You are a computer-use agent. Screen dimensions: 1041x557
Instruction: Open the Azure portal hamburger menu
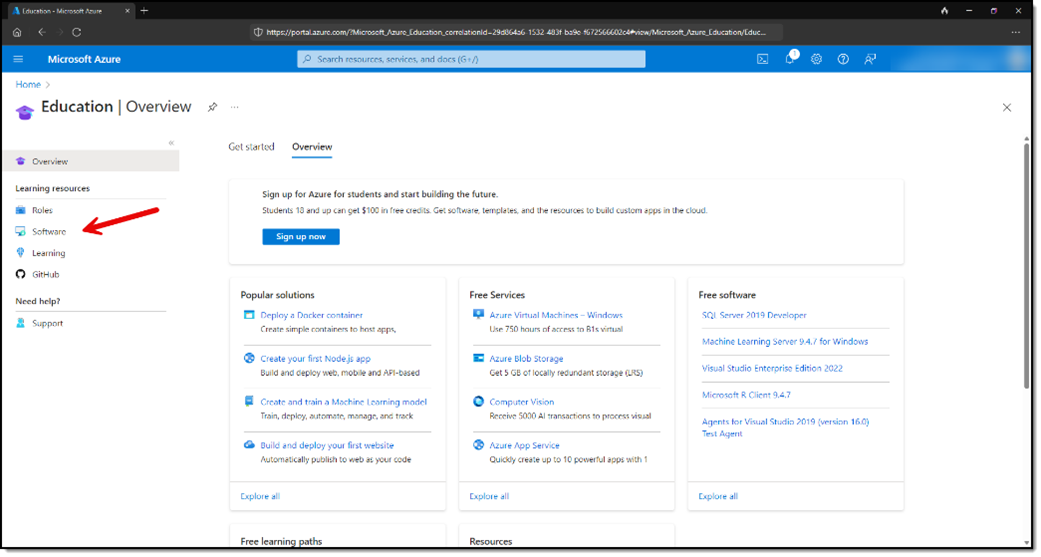pos(18,59)
